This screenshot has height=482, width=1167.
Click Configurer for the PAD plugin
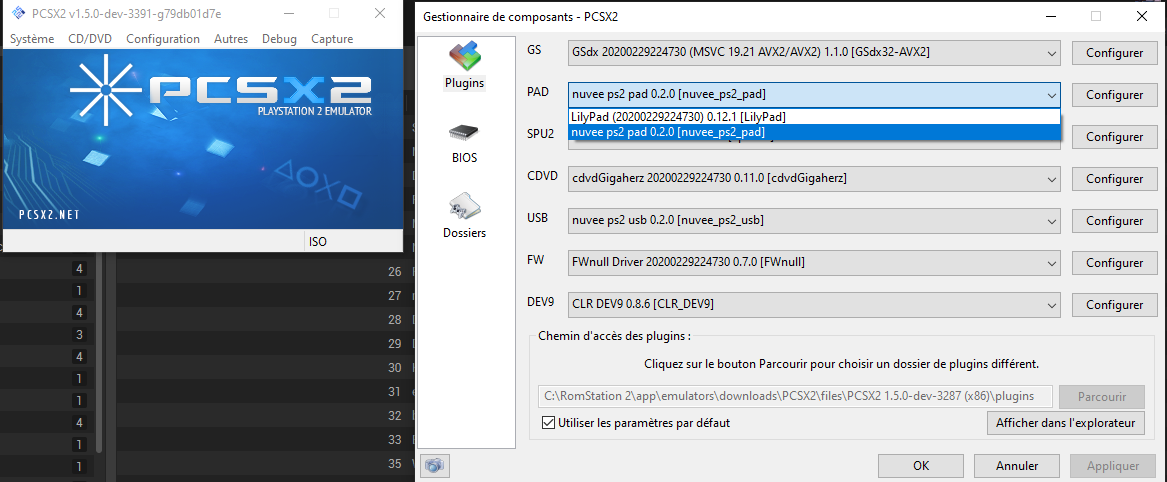(1114, 94)
